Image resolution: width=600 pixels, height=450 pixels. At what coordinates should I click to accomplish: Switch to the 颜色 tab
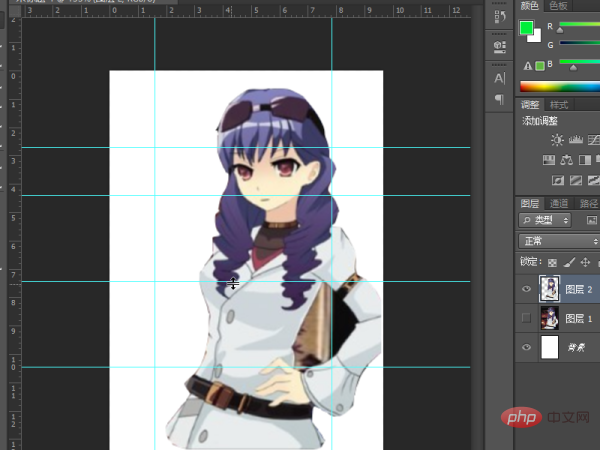pos(530,5)
